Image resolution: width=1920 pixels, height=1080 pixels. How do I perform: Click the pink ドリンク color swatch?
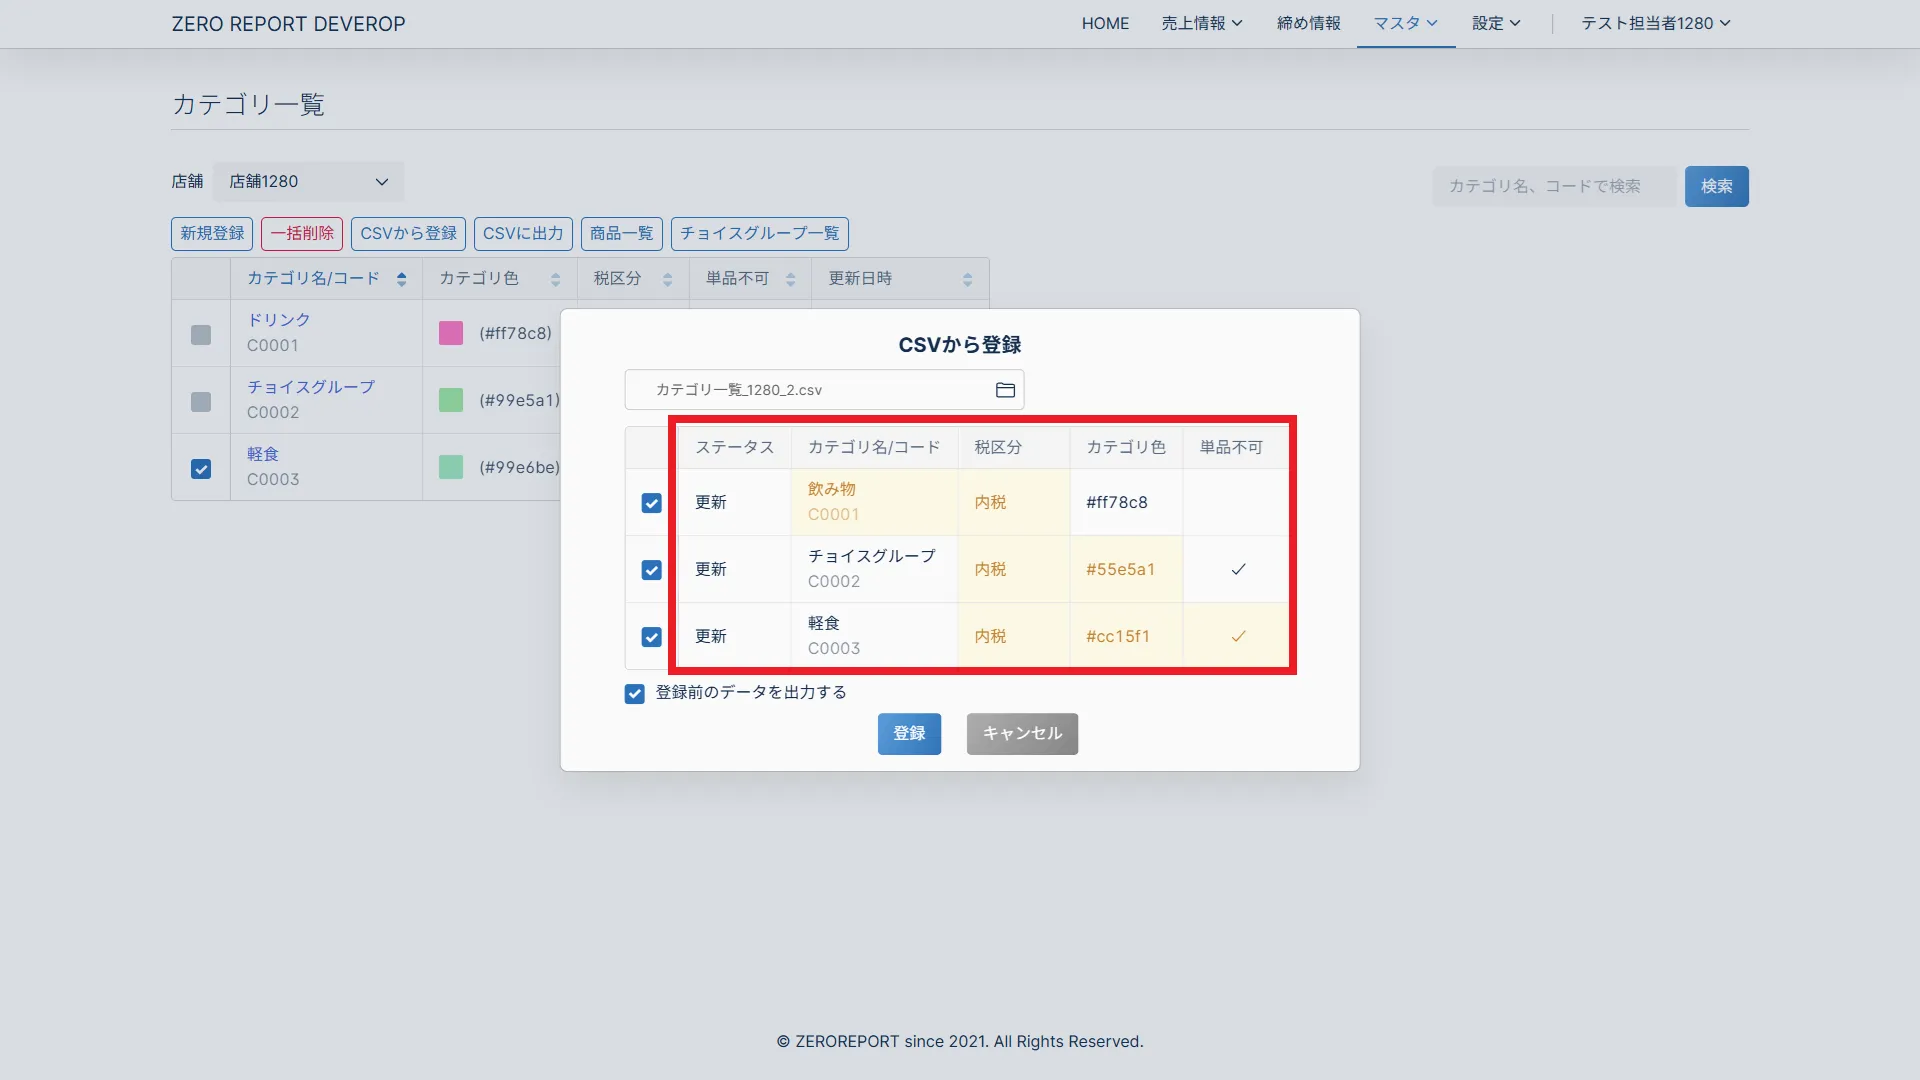[x=451, y=333]
